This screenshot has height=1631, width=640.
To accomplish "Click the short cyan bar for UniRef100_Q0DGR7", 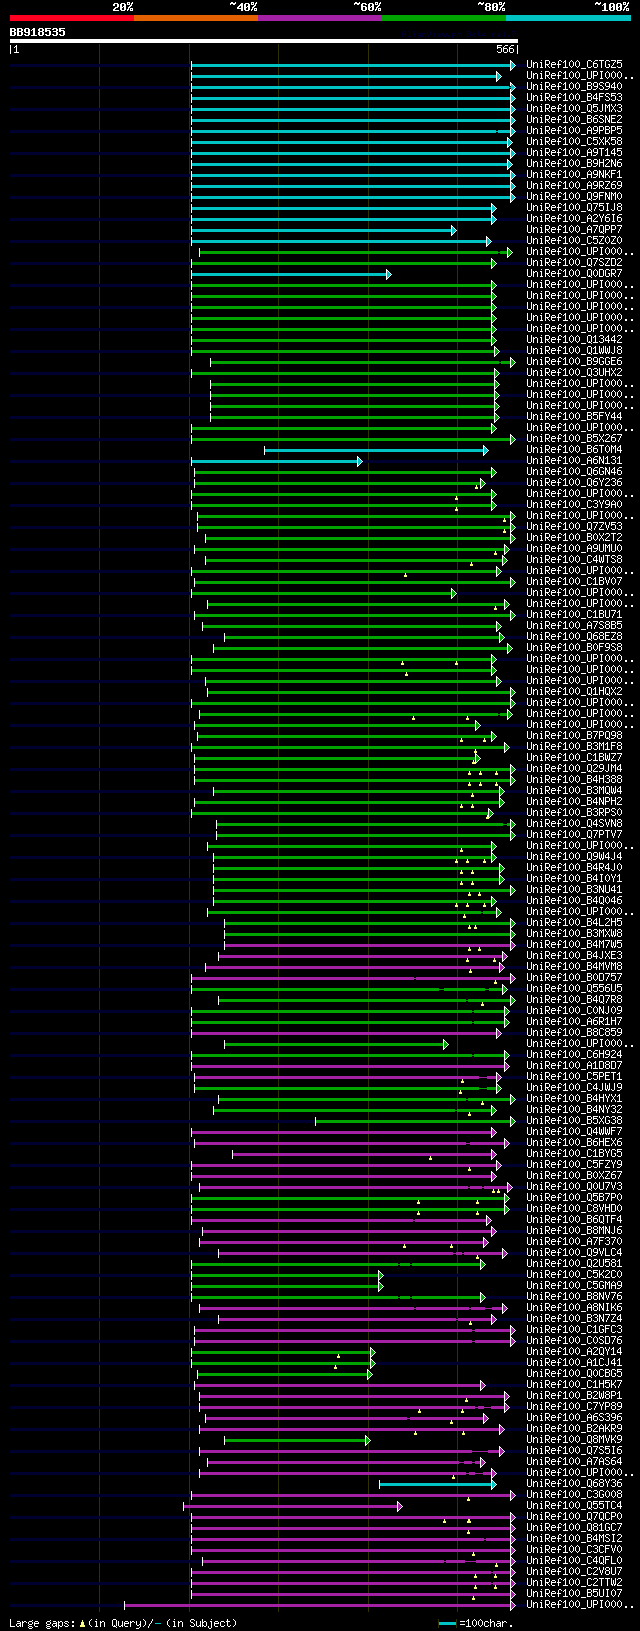I will point(291,274).
